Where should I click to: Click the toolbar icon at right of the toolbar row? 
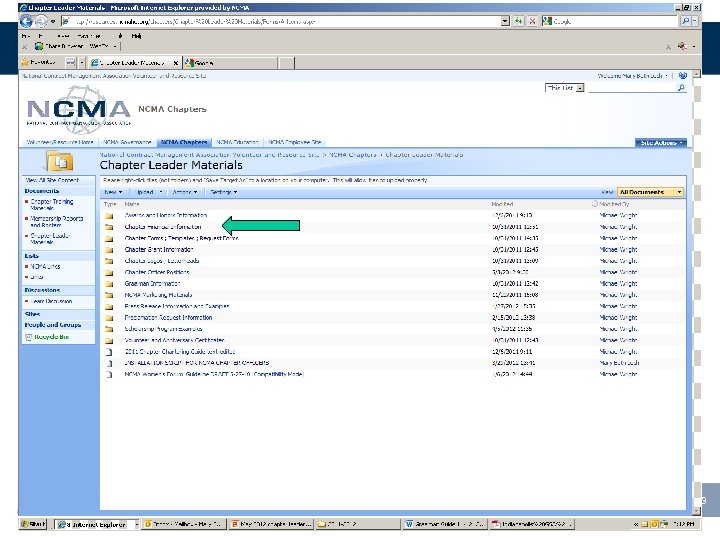683,46
